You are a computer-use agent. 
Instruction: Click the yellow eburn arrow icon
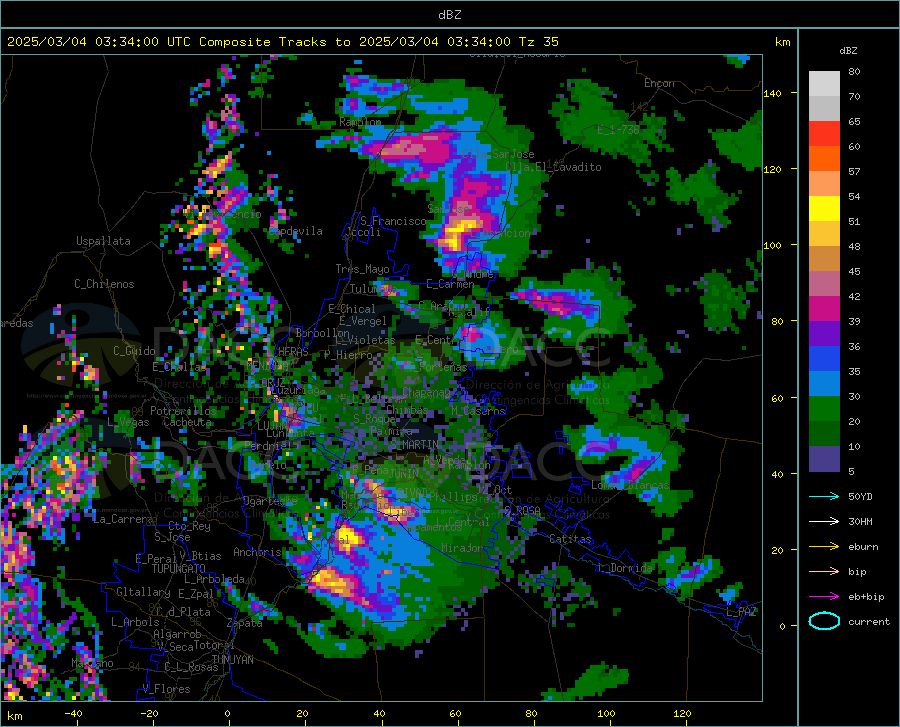click(824, 546)
